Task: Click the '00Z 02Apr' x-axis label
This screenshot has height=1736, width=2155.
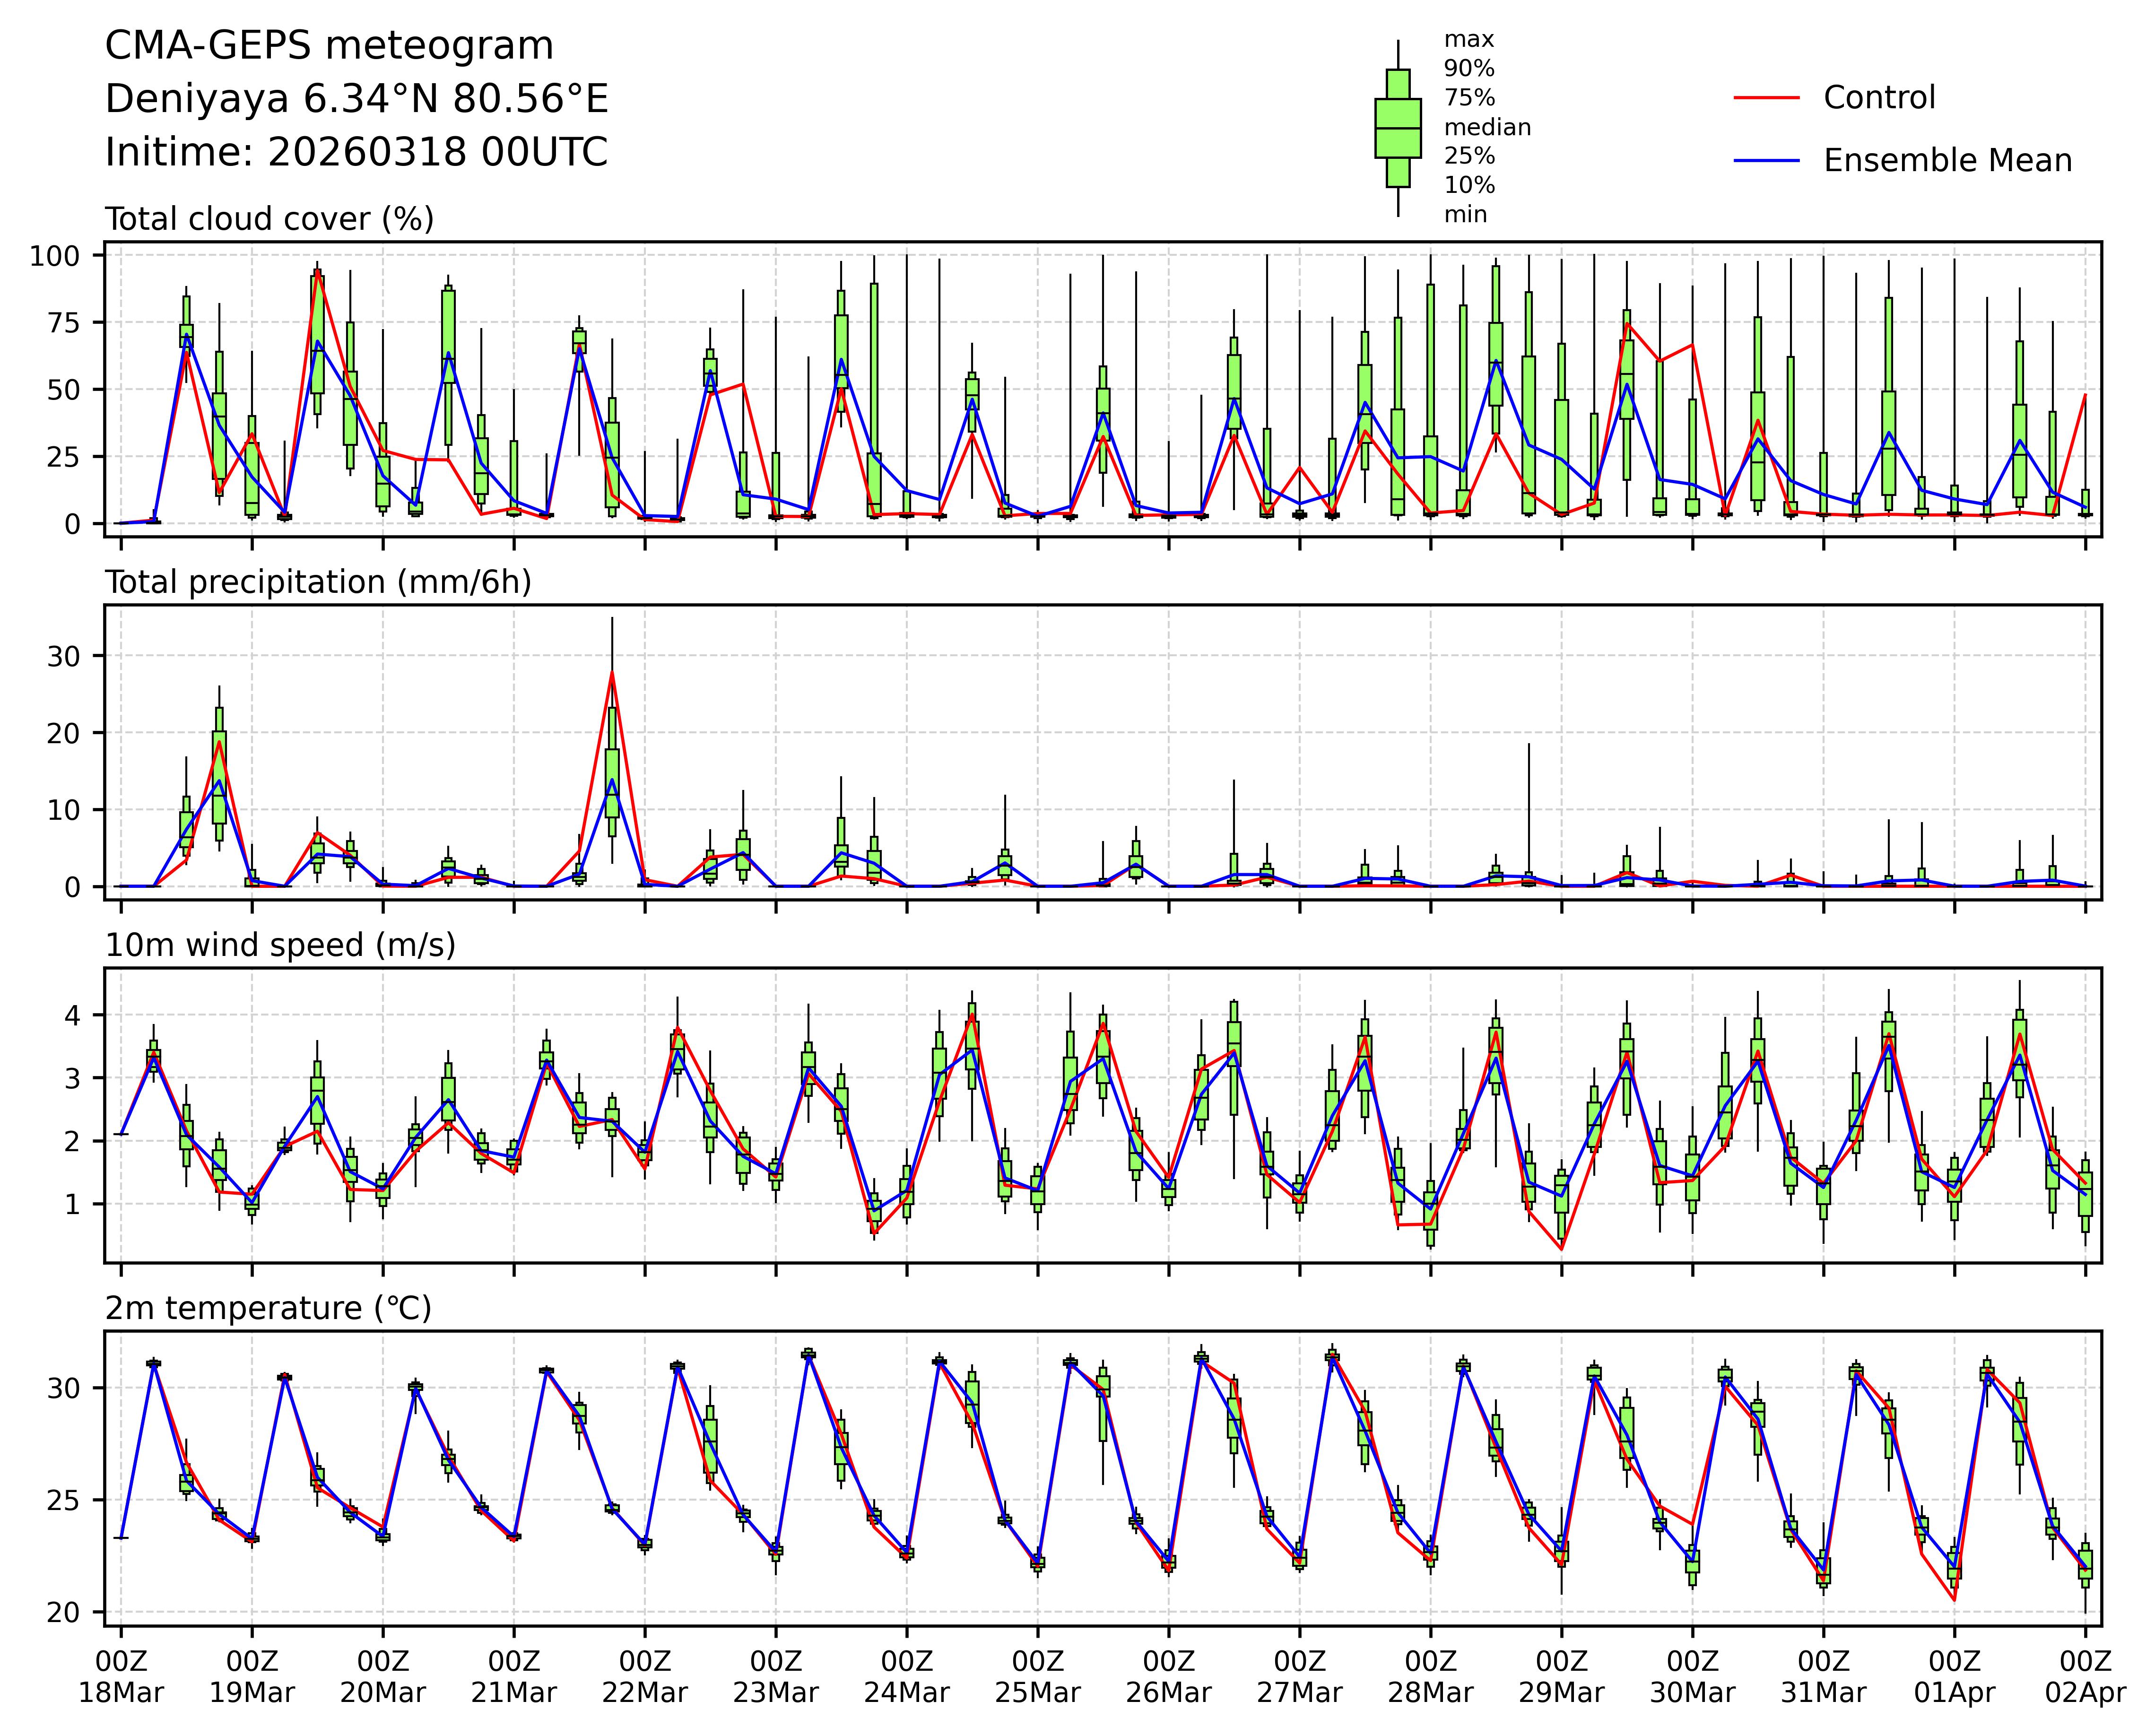Action: coord(2085,1677)
